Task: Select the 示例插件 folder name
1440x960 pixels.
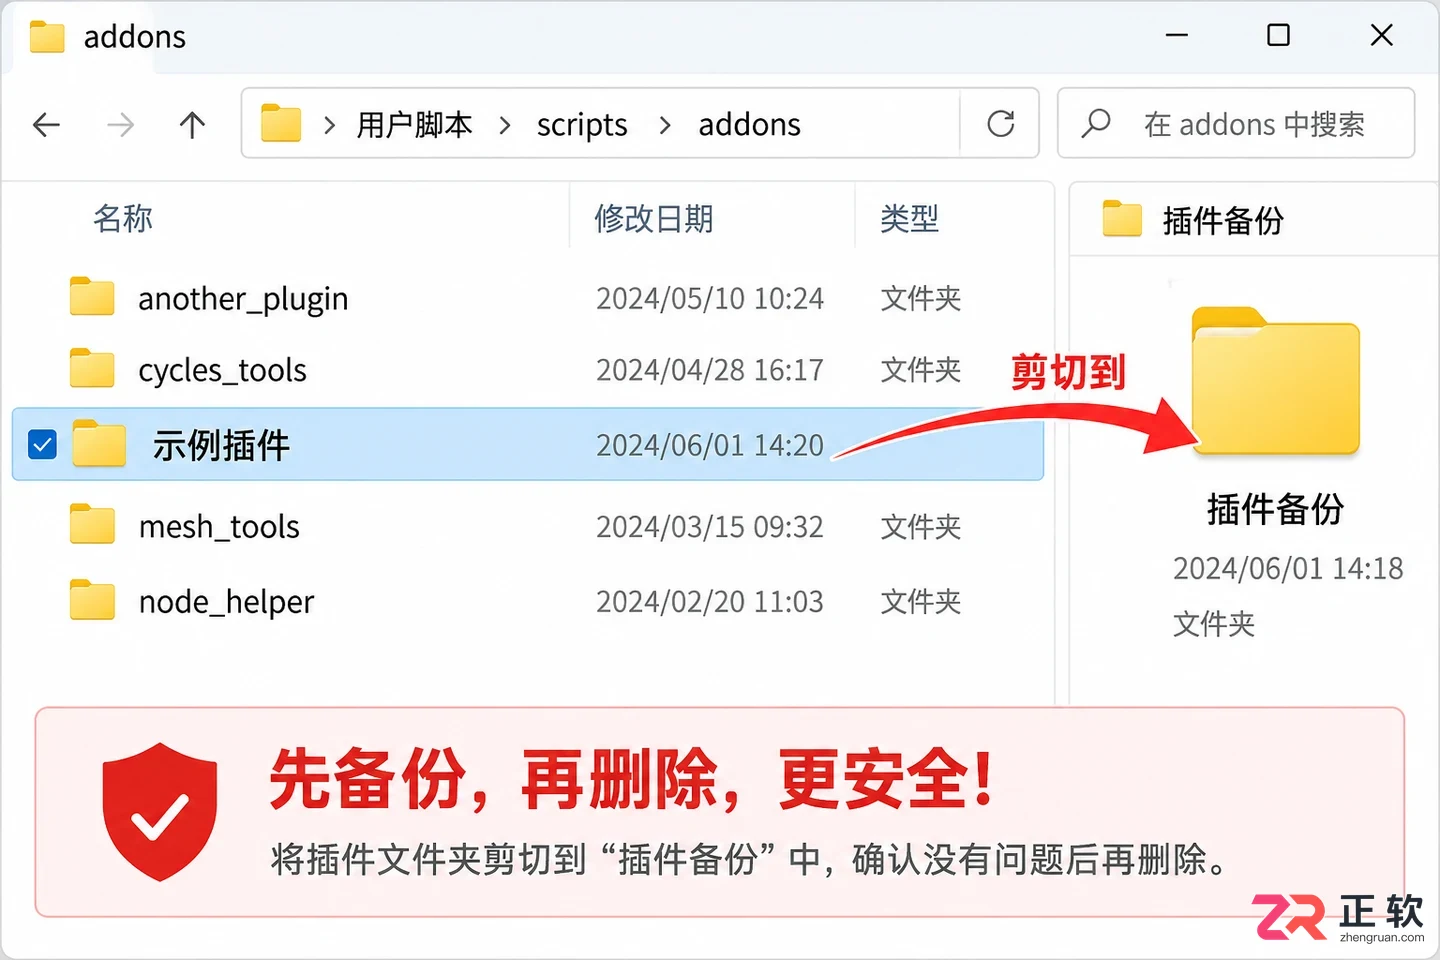Action: coord(221,445)
